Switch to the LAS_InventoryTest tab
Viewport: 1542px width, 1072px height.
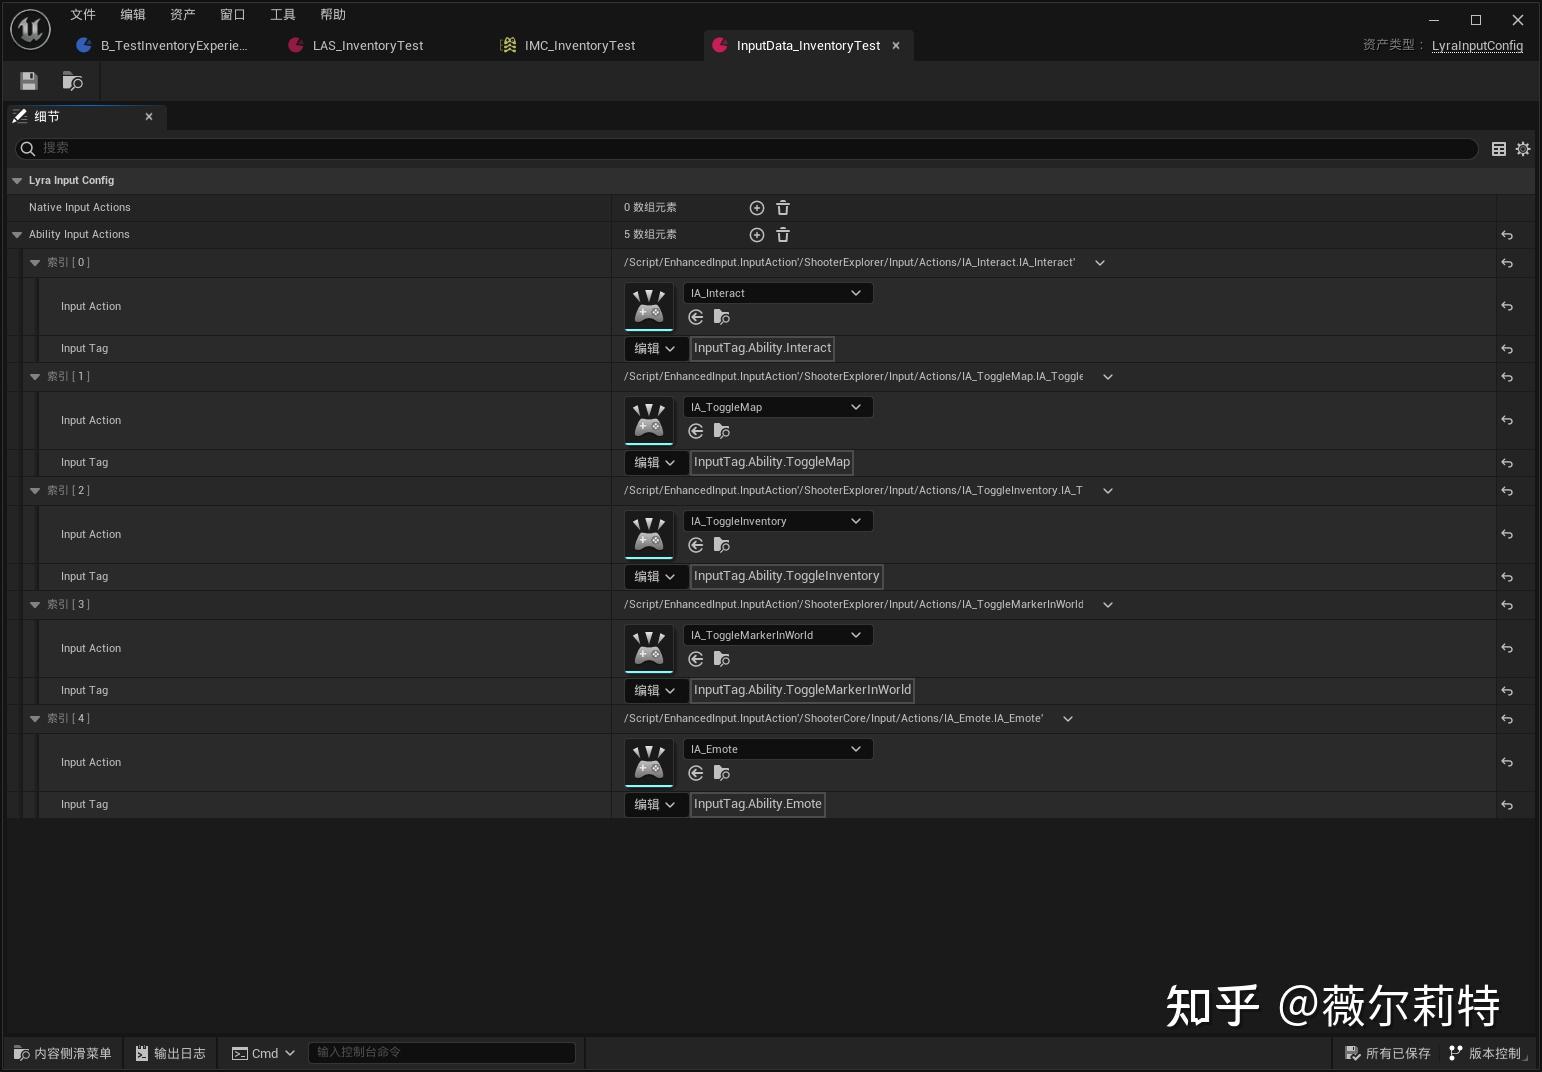(368, 45)
